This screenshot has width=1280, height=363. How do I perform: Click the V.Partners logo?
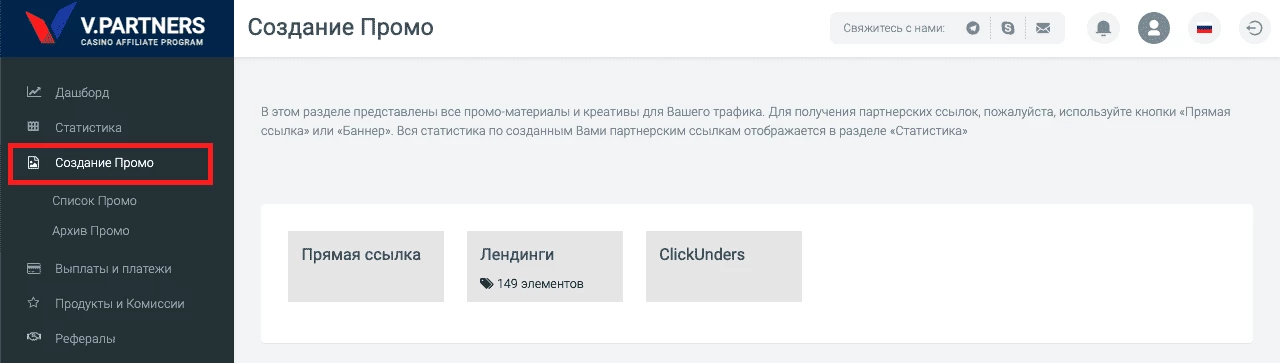coord(116,28)
